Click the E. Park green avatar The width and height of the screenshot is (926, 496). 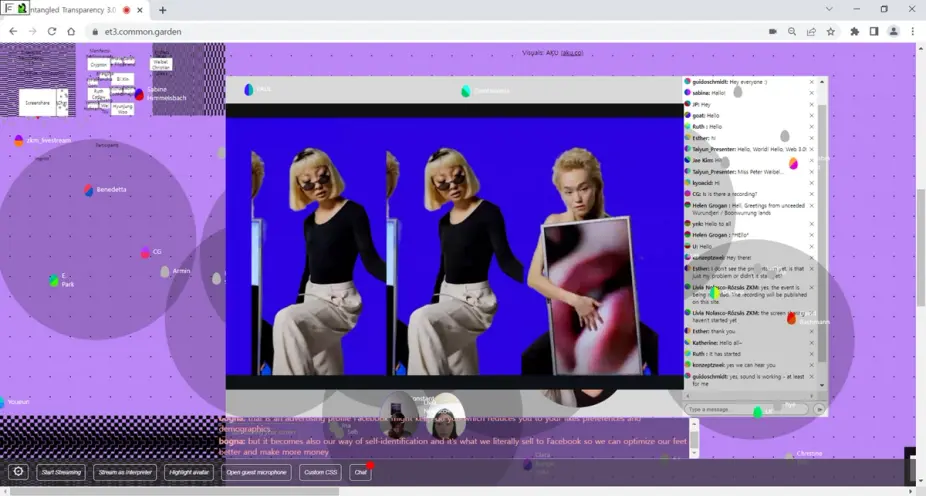54,280
